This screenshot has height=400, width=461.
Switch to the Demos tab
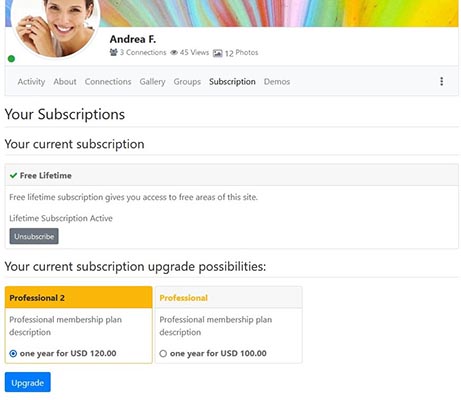[277, 82]
